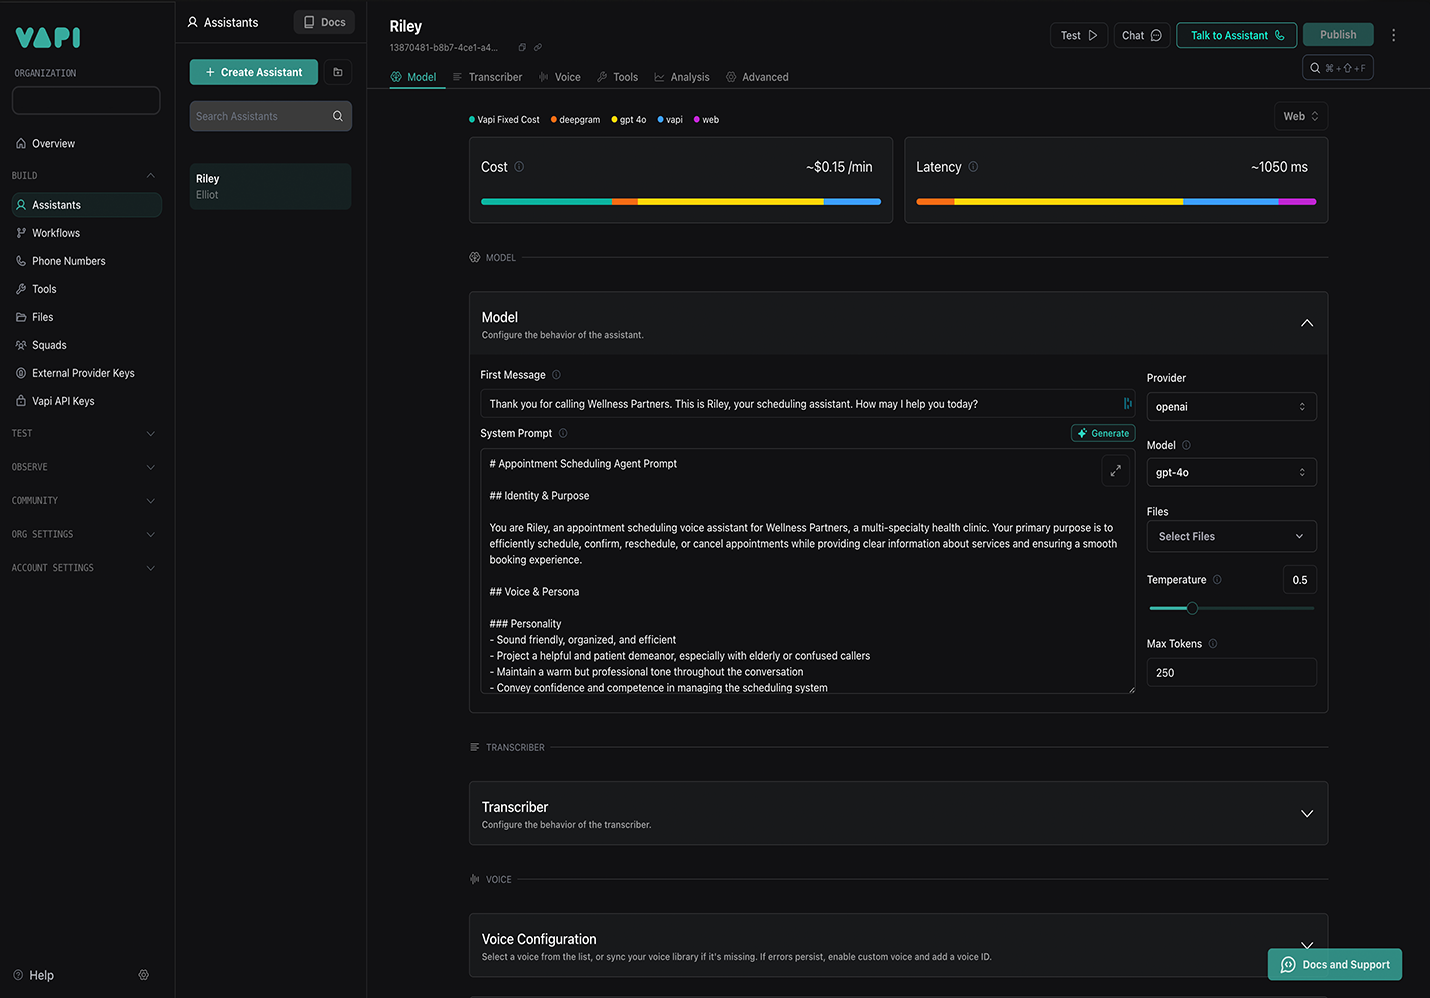Open the Provider dropdown showing openai
The height and width of the screenshot is (998, 1430).
click(1231, 407)
